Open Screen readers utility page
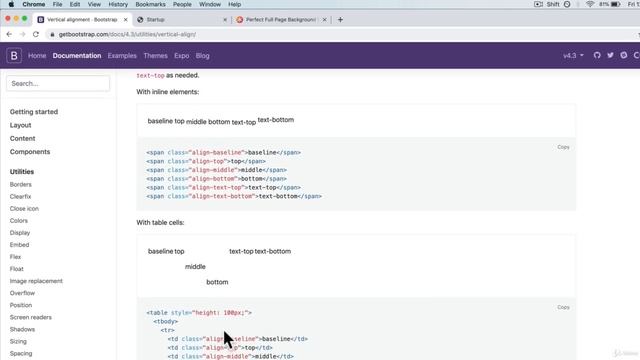 click(31, 317)
